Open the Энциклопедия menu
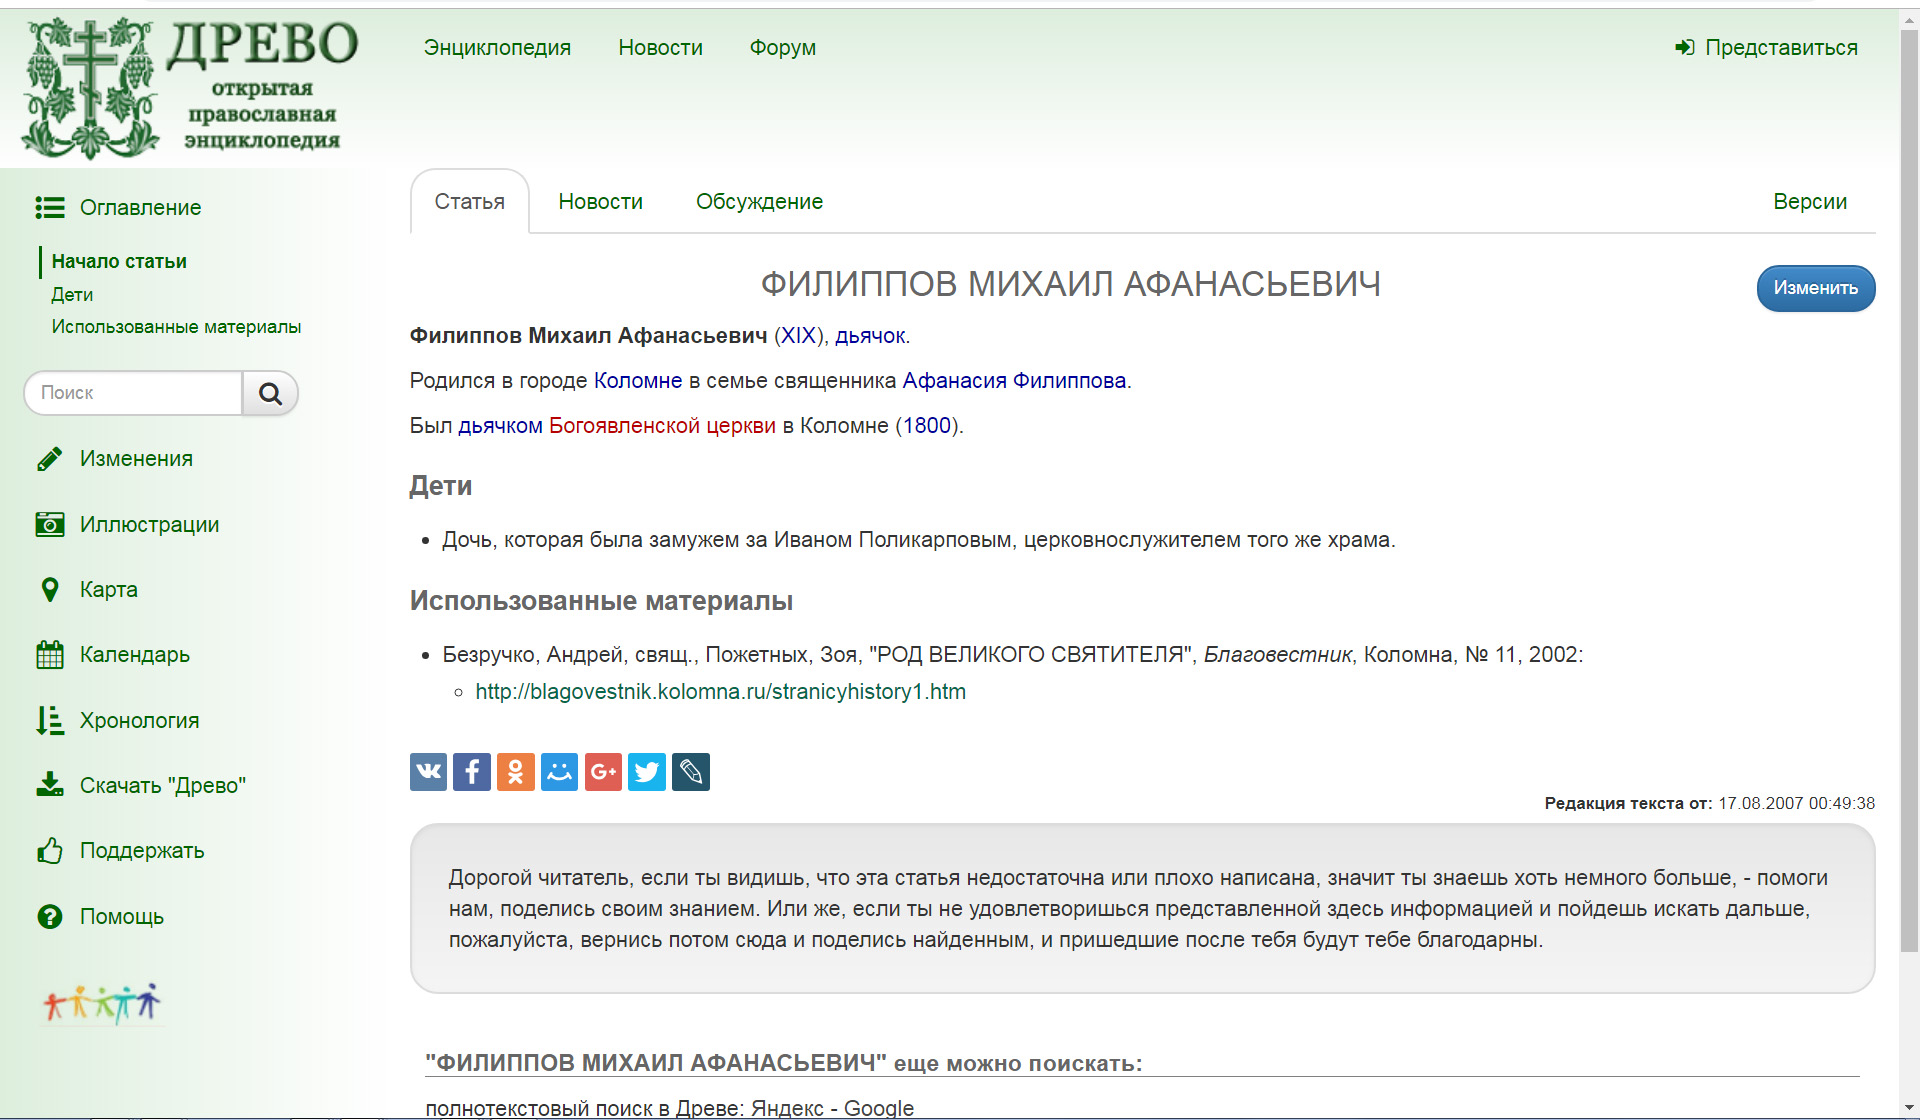Viewport: 1920px width, 1120px height. coord(497,47)
